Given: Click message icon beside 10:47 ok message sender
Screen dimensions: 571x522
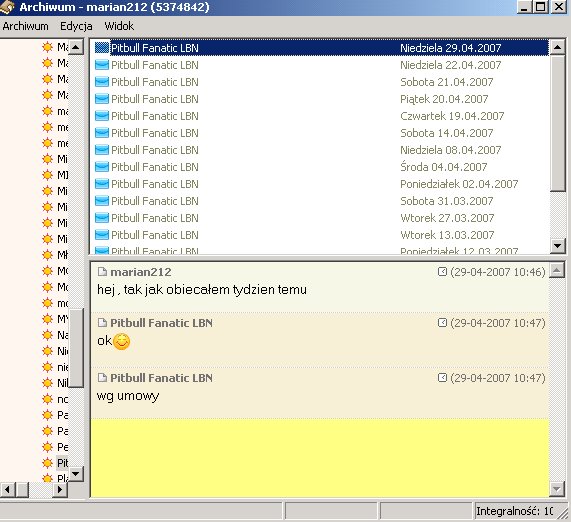Looking at the screenshot, I should coord(102,323).
